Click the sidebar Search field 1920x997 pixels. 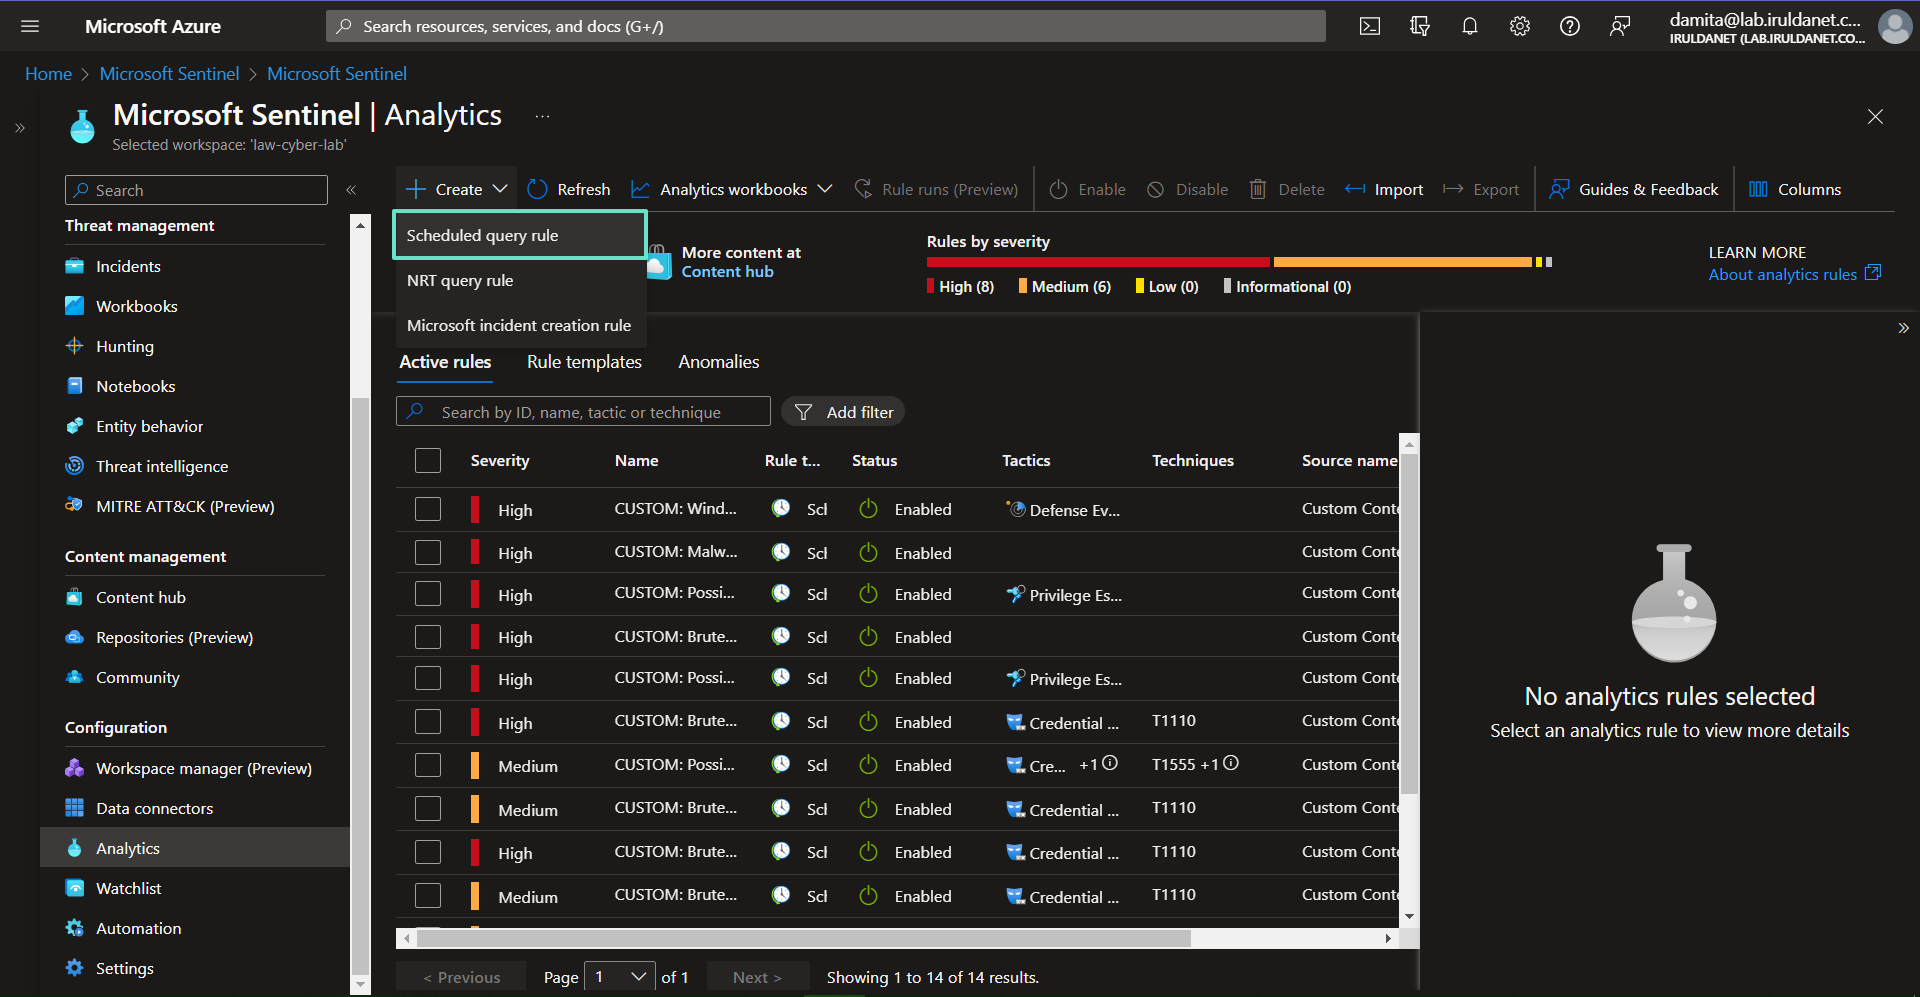coord(196,190)
